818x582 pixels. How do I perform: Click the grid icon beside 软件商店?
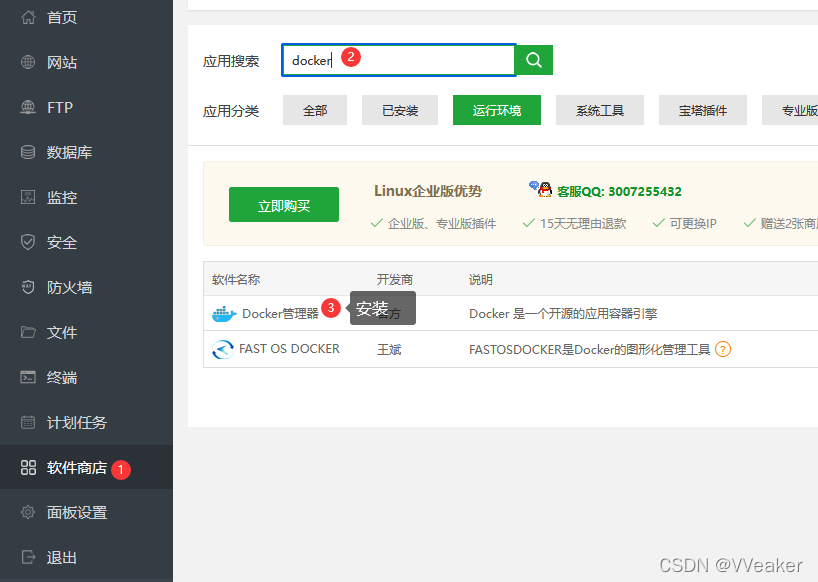click(x=28, y=467)
